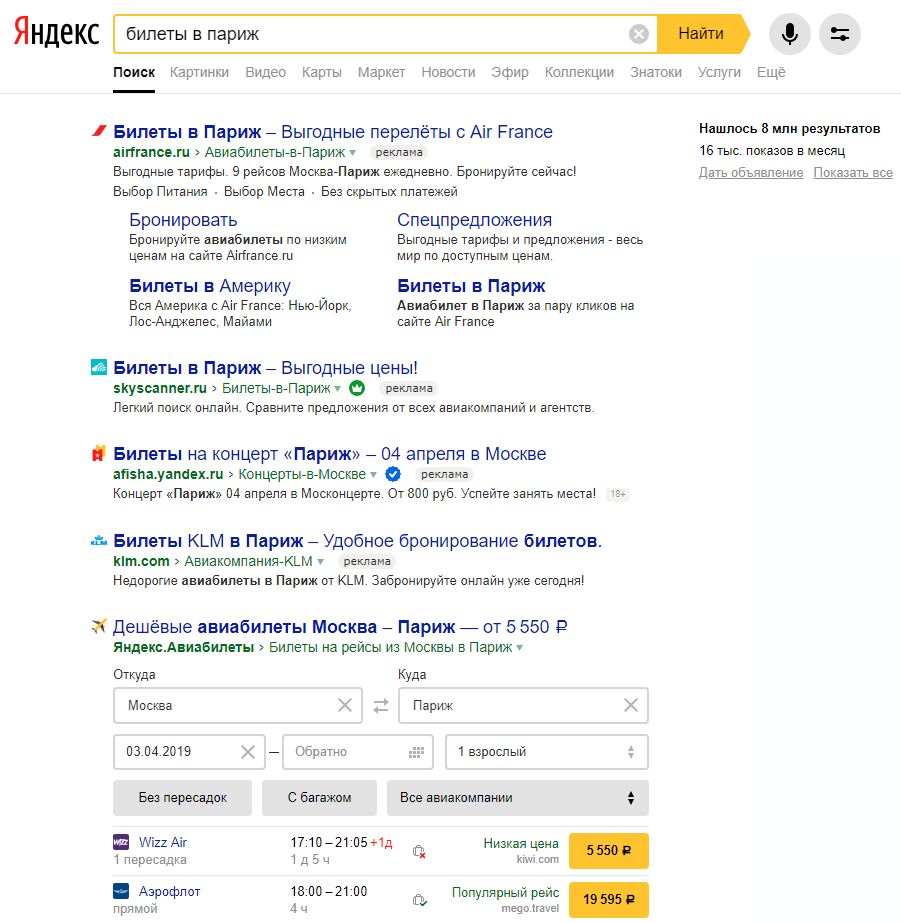This screenshot has height=923, width=901.
Task: Clear the 03.04.2019 departure date
Action: (x=248, y=752)
